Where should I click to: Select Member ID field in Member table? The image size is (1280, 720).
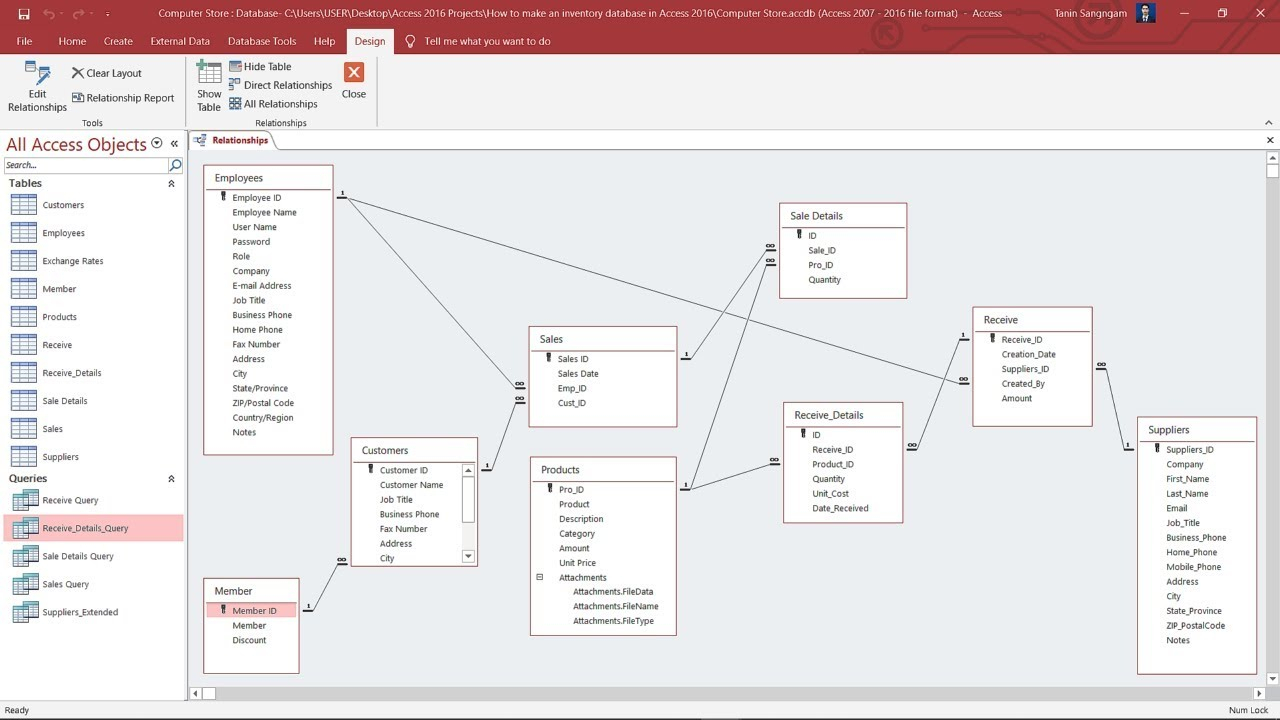(252, 610)
